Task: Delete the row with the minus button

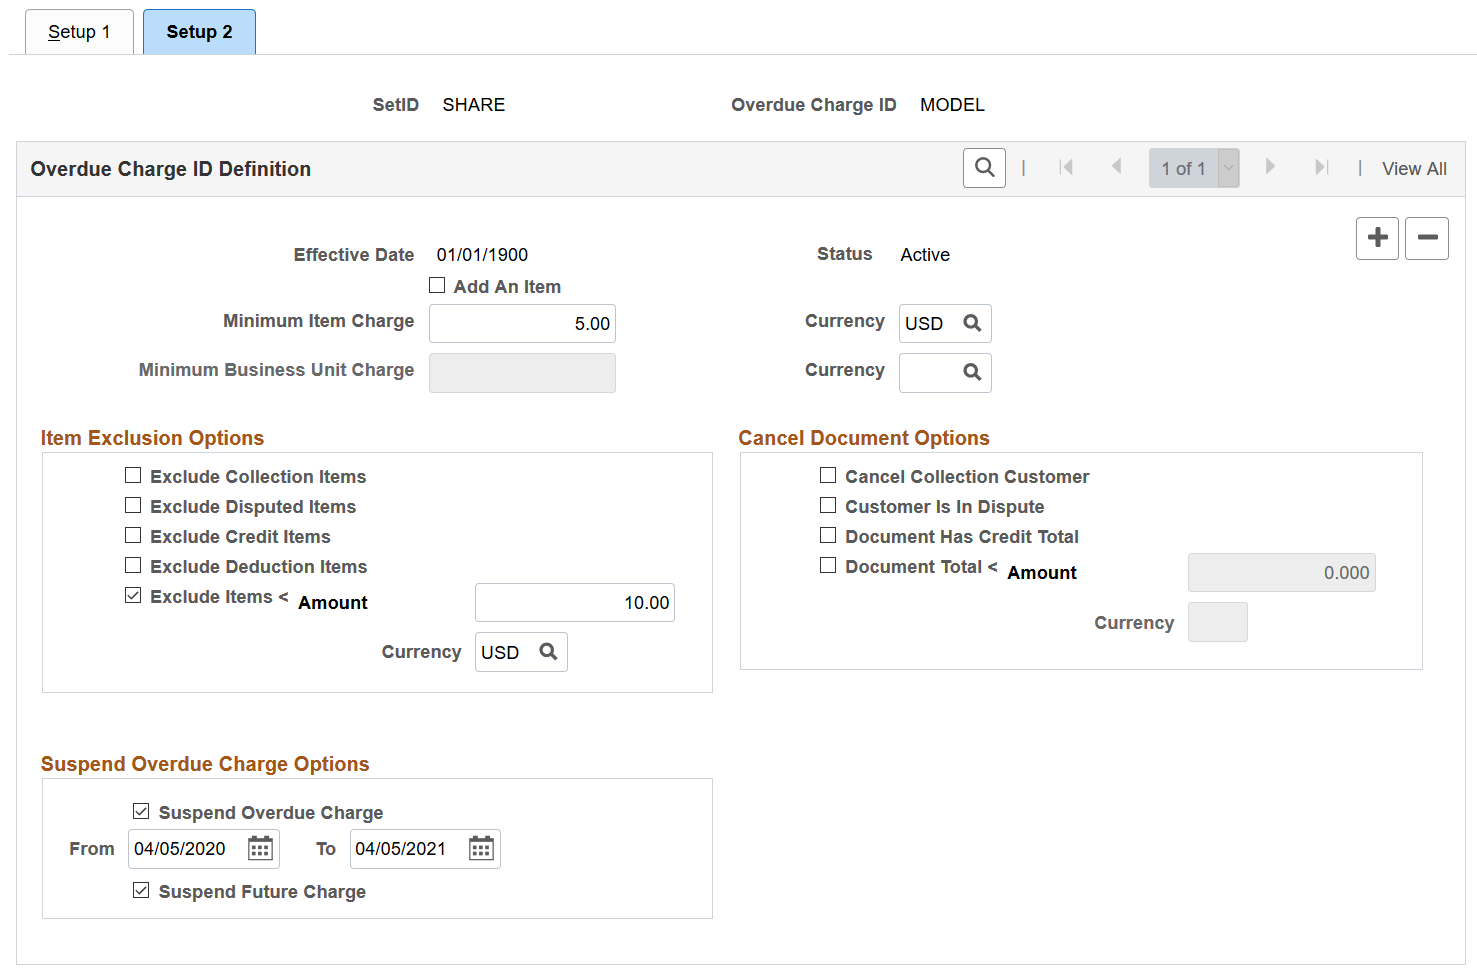Action: pos(1427,238)
